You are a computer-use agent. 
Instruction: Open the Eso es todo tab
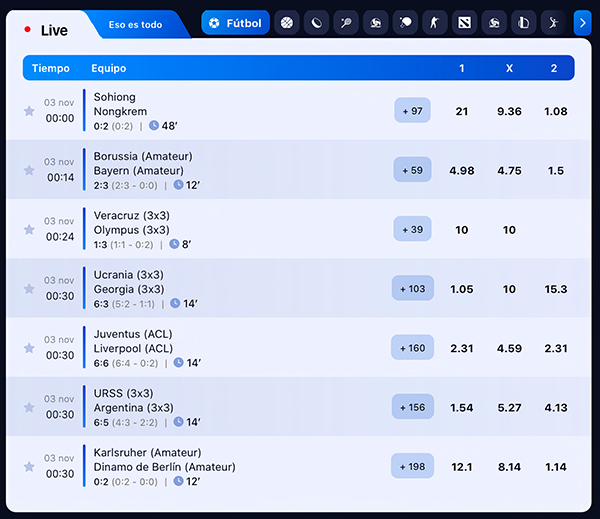135,24
